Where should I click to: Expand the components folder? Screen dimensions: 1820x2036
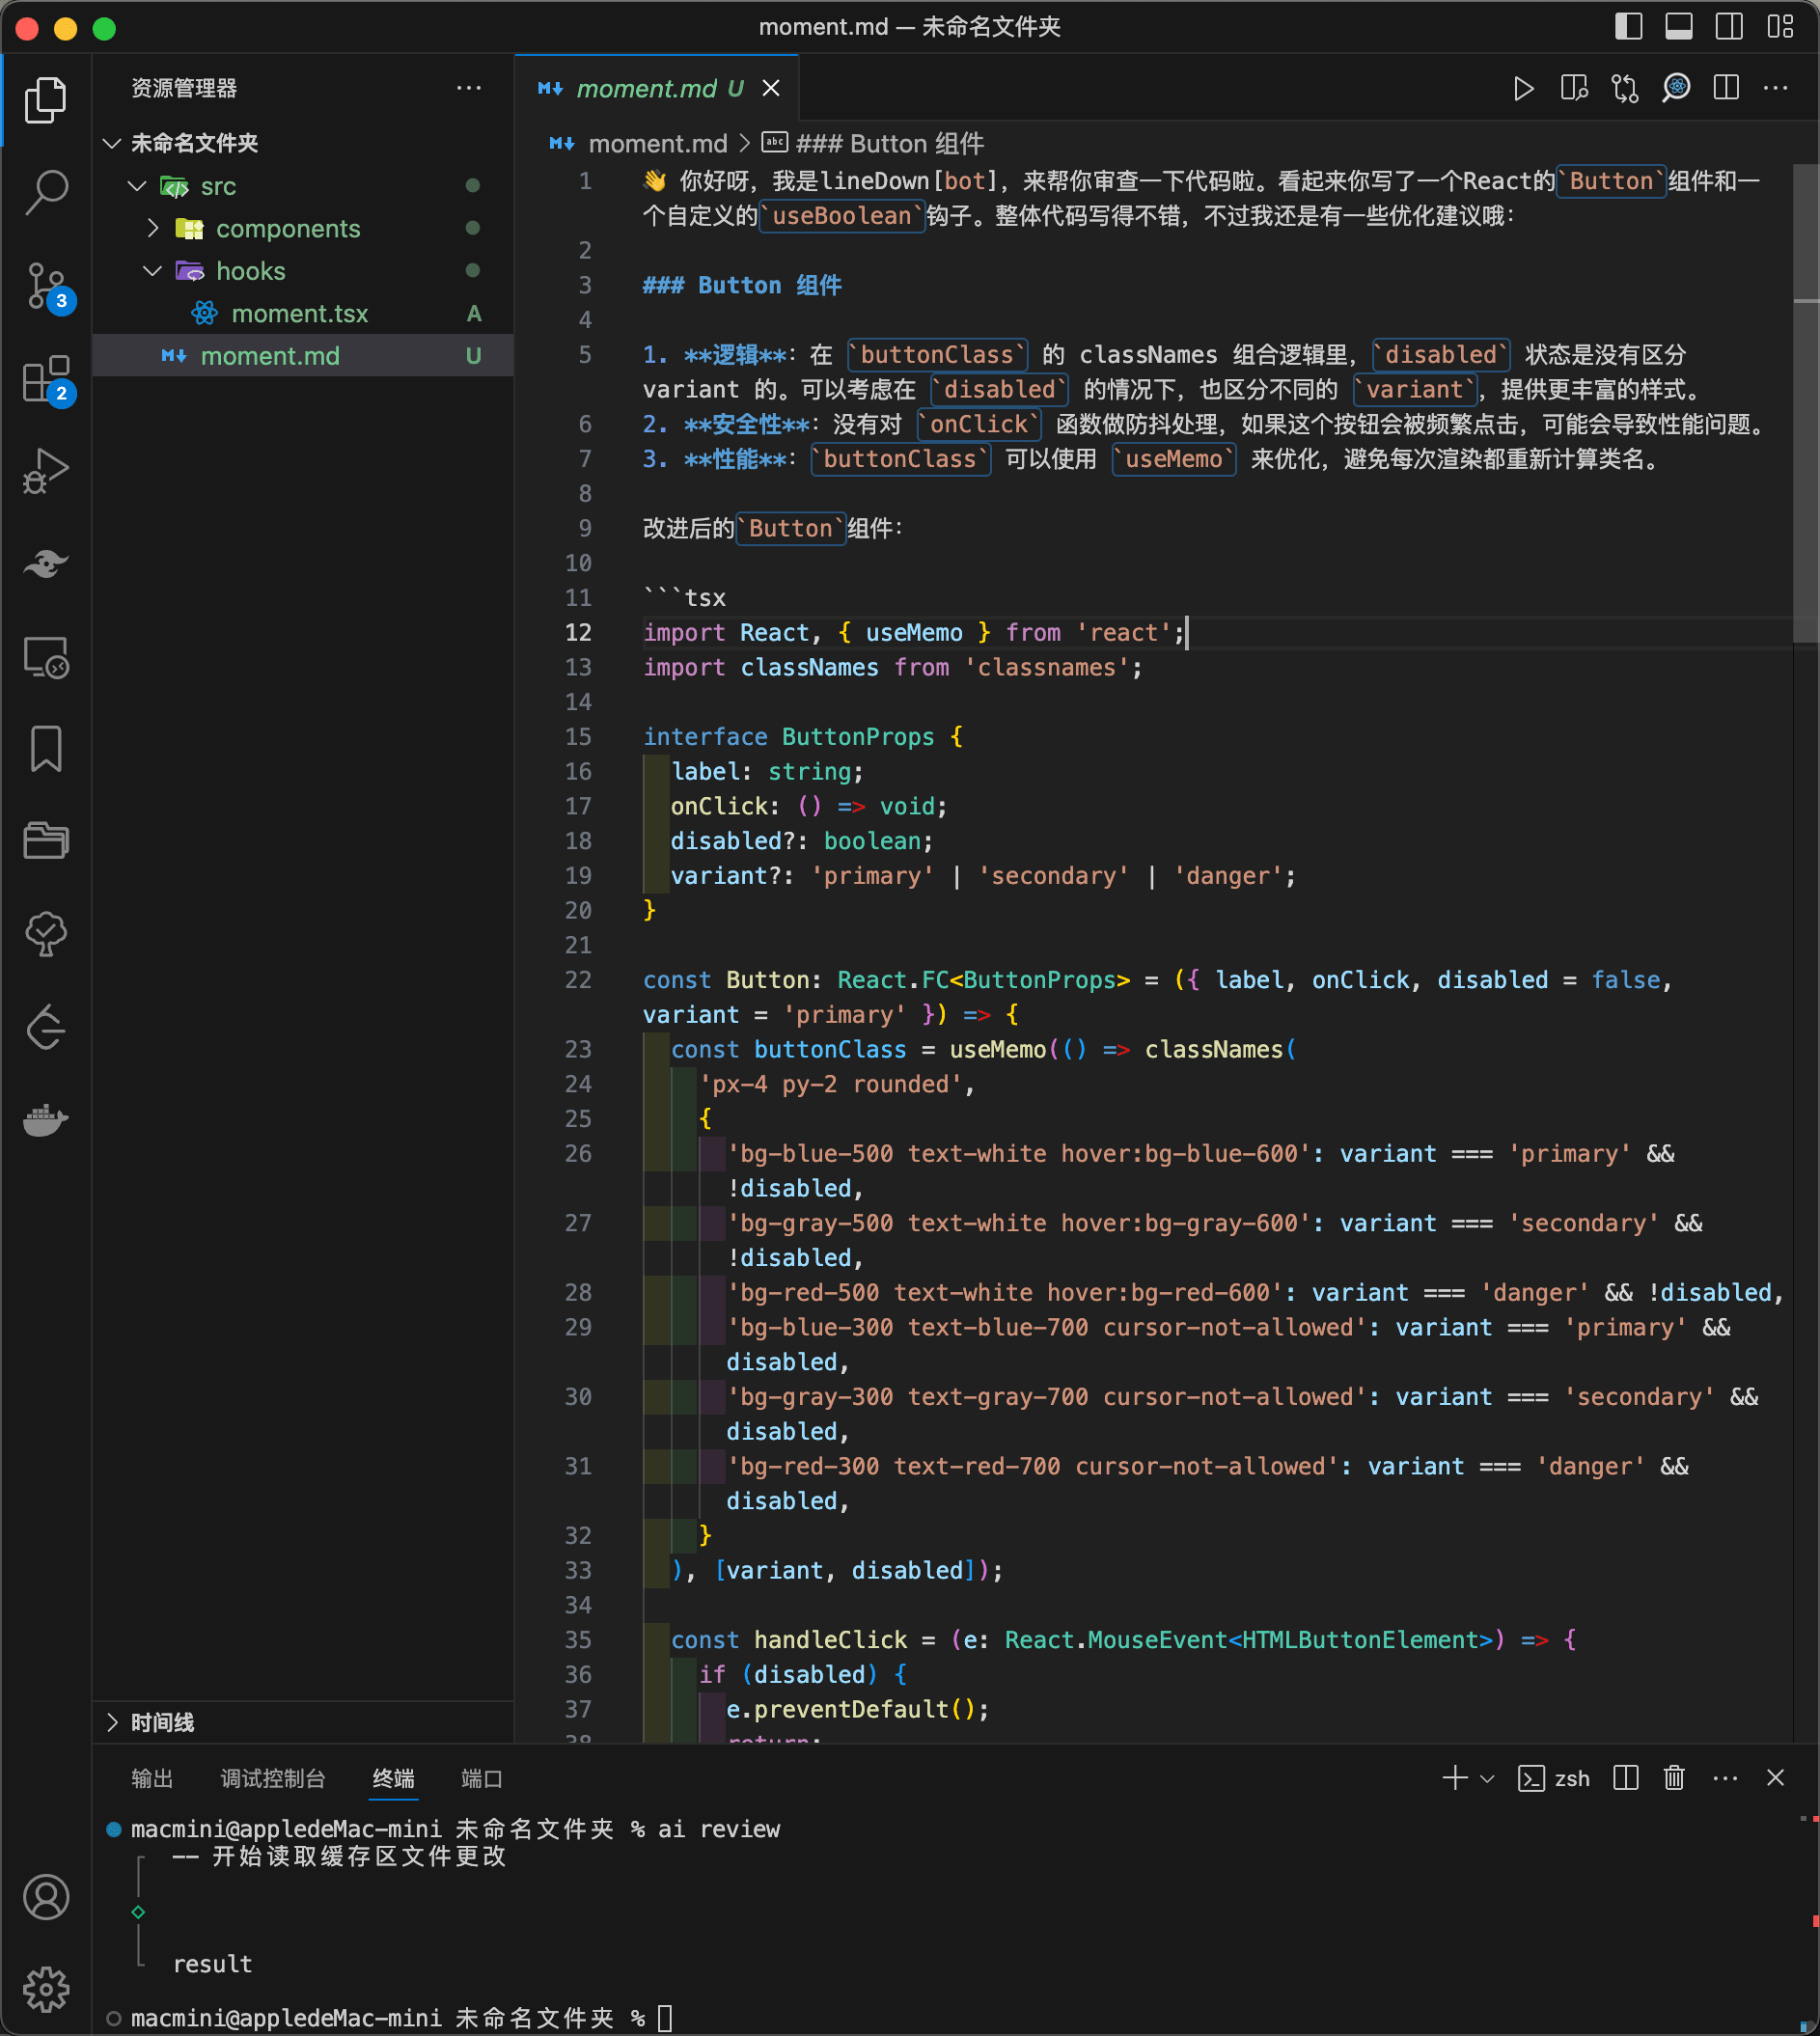[x=154, y=228]
